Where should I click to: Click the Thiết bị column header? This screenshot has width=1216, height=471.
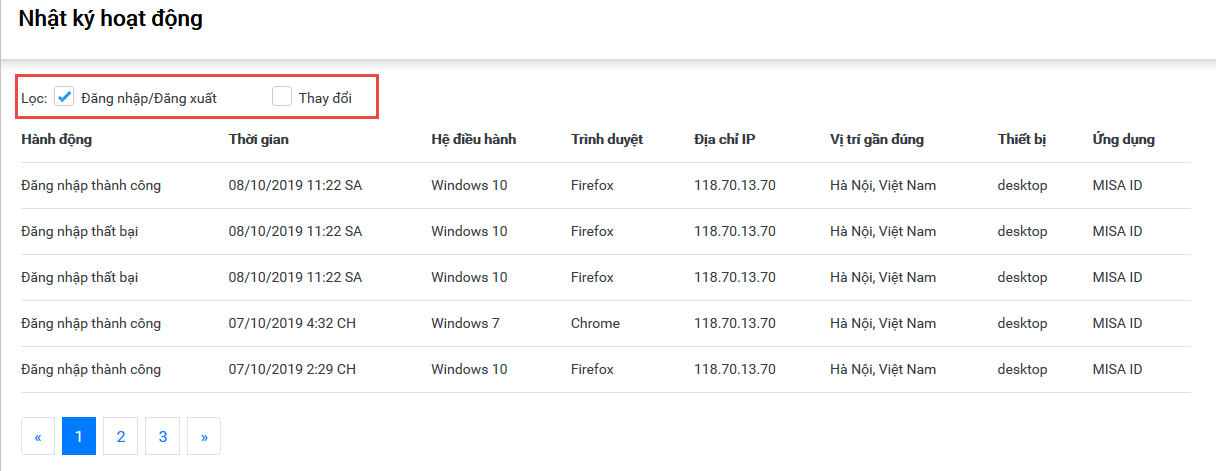[1021, 139]
